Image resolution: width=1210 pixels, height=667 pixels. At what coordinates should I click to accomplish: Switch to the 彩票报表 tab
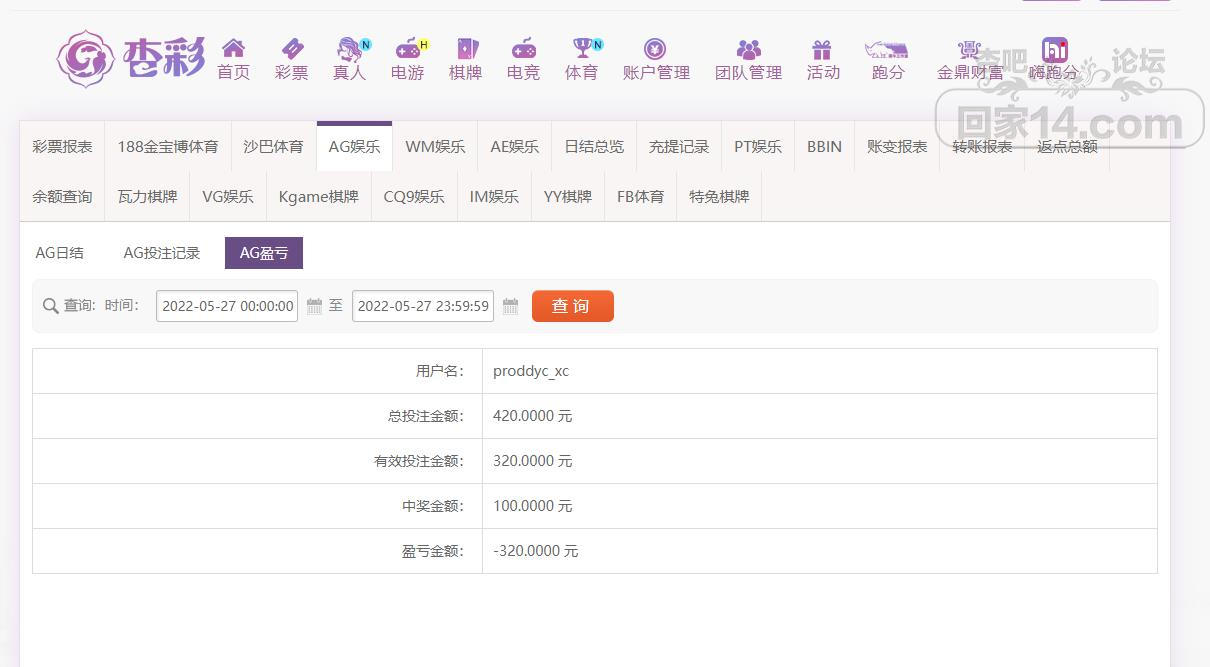coord(62,147)
